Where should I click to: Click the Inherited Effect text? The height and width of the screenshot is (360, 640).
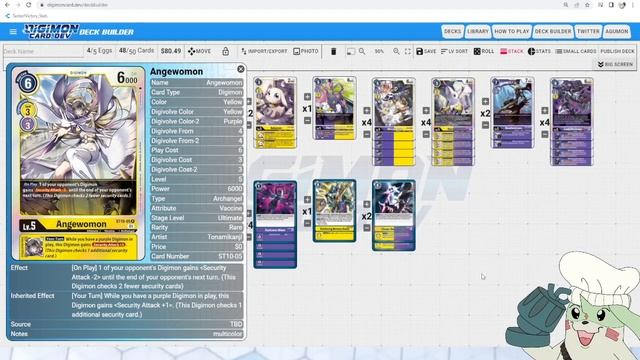(157, 305)
